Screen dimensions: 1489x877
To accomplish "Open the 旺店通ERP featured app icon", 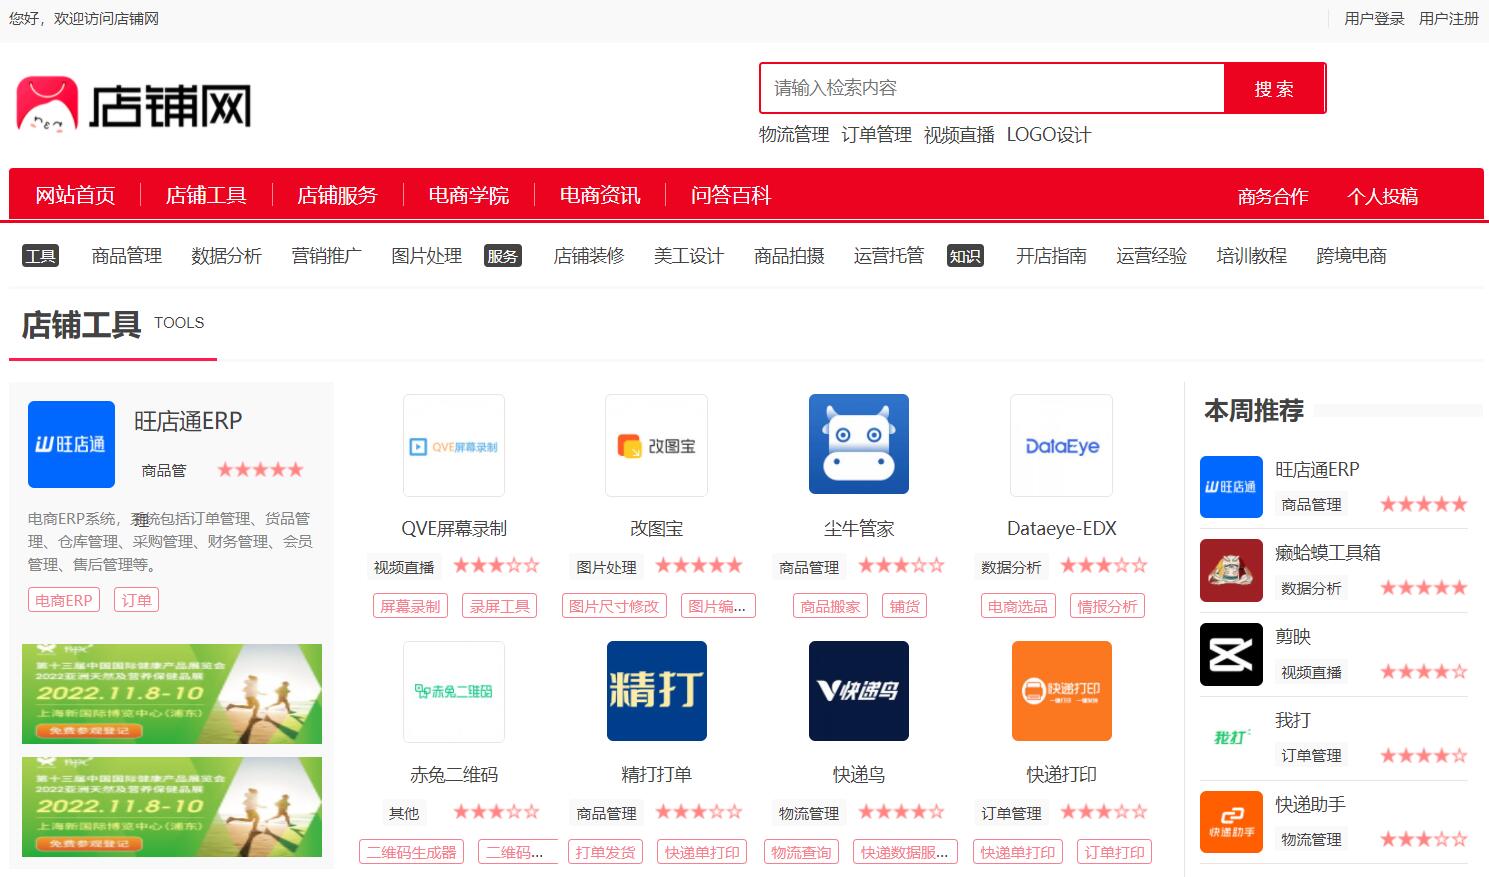I will (71, 444).
